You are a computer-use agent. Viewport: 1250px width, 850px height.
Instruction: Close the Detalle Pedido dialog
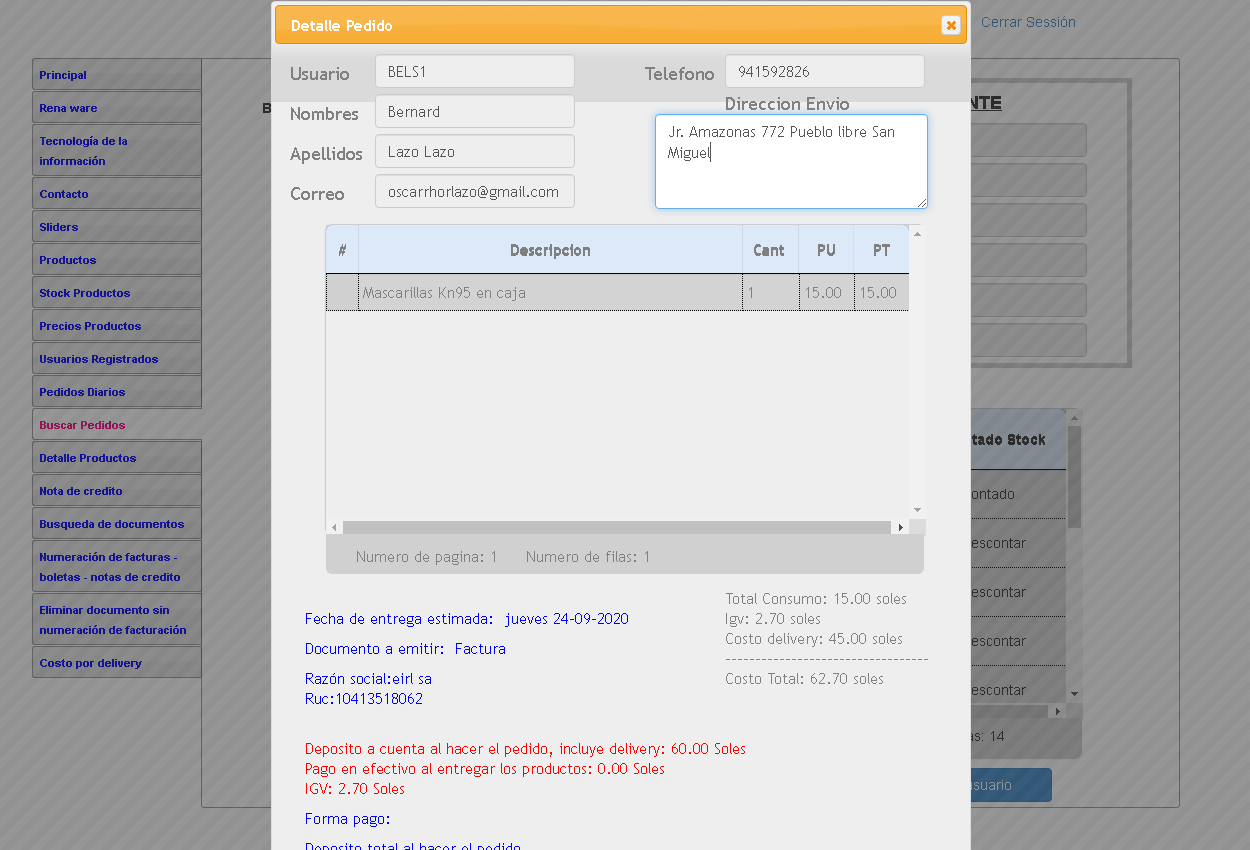[x=950, y=25]
